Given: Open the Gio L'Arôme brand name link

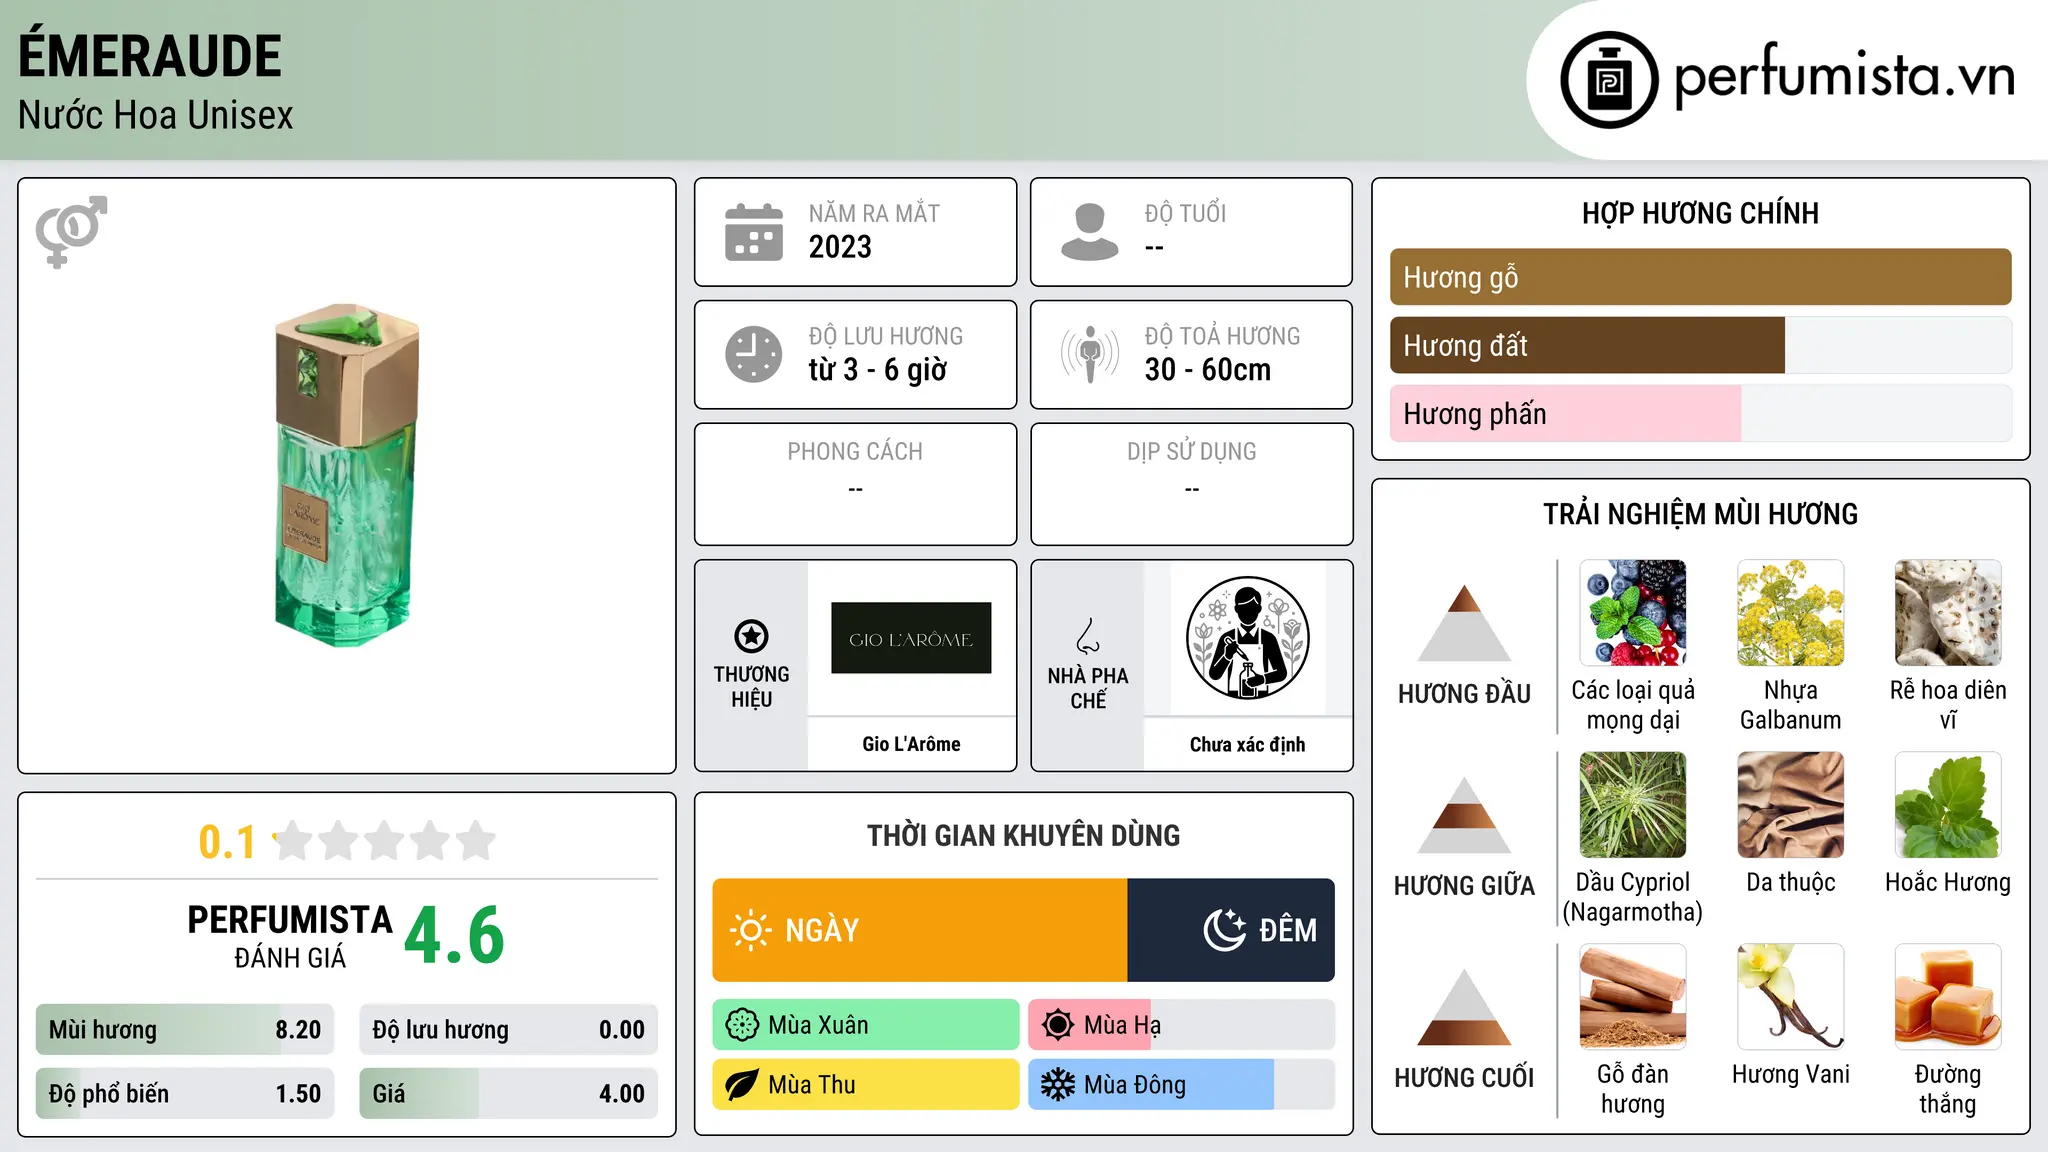Looking at the screenshot, I should tap(911, 744).
